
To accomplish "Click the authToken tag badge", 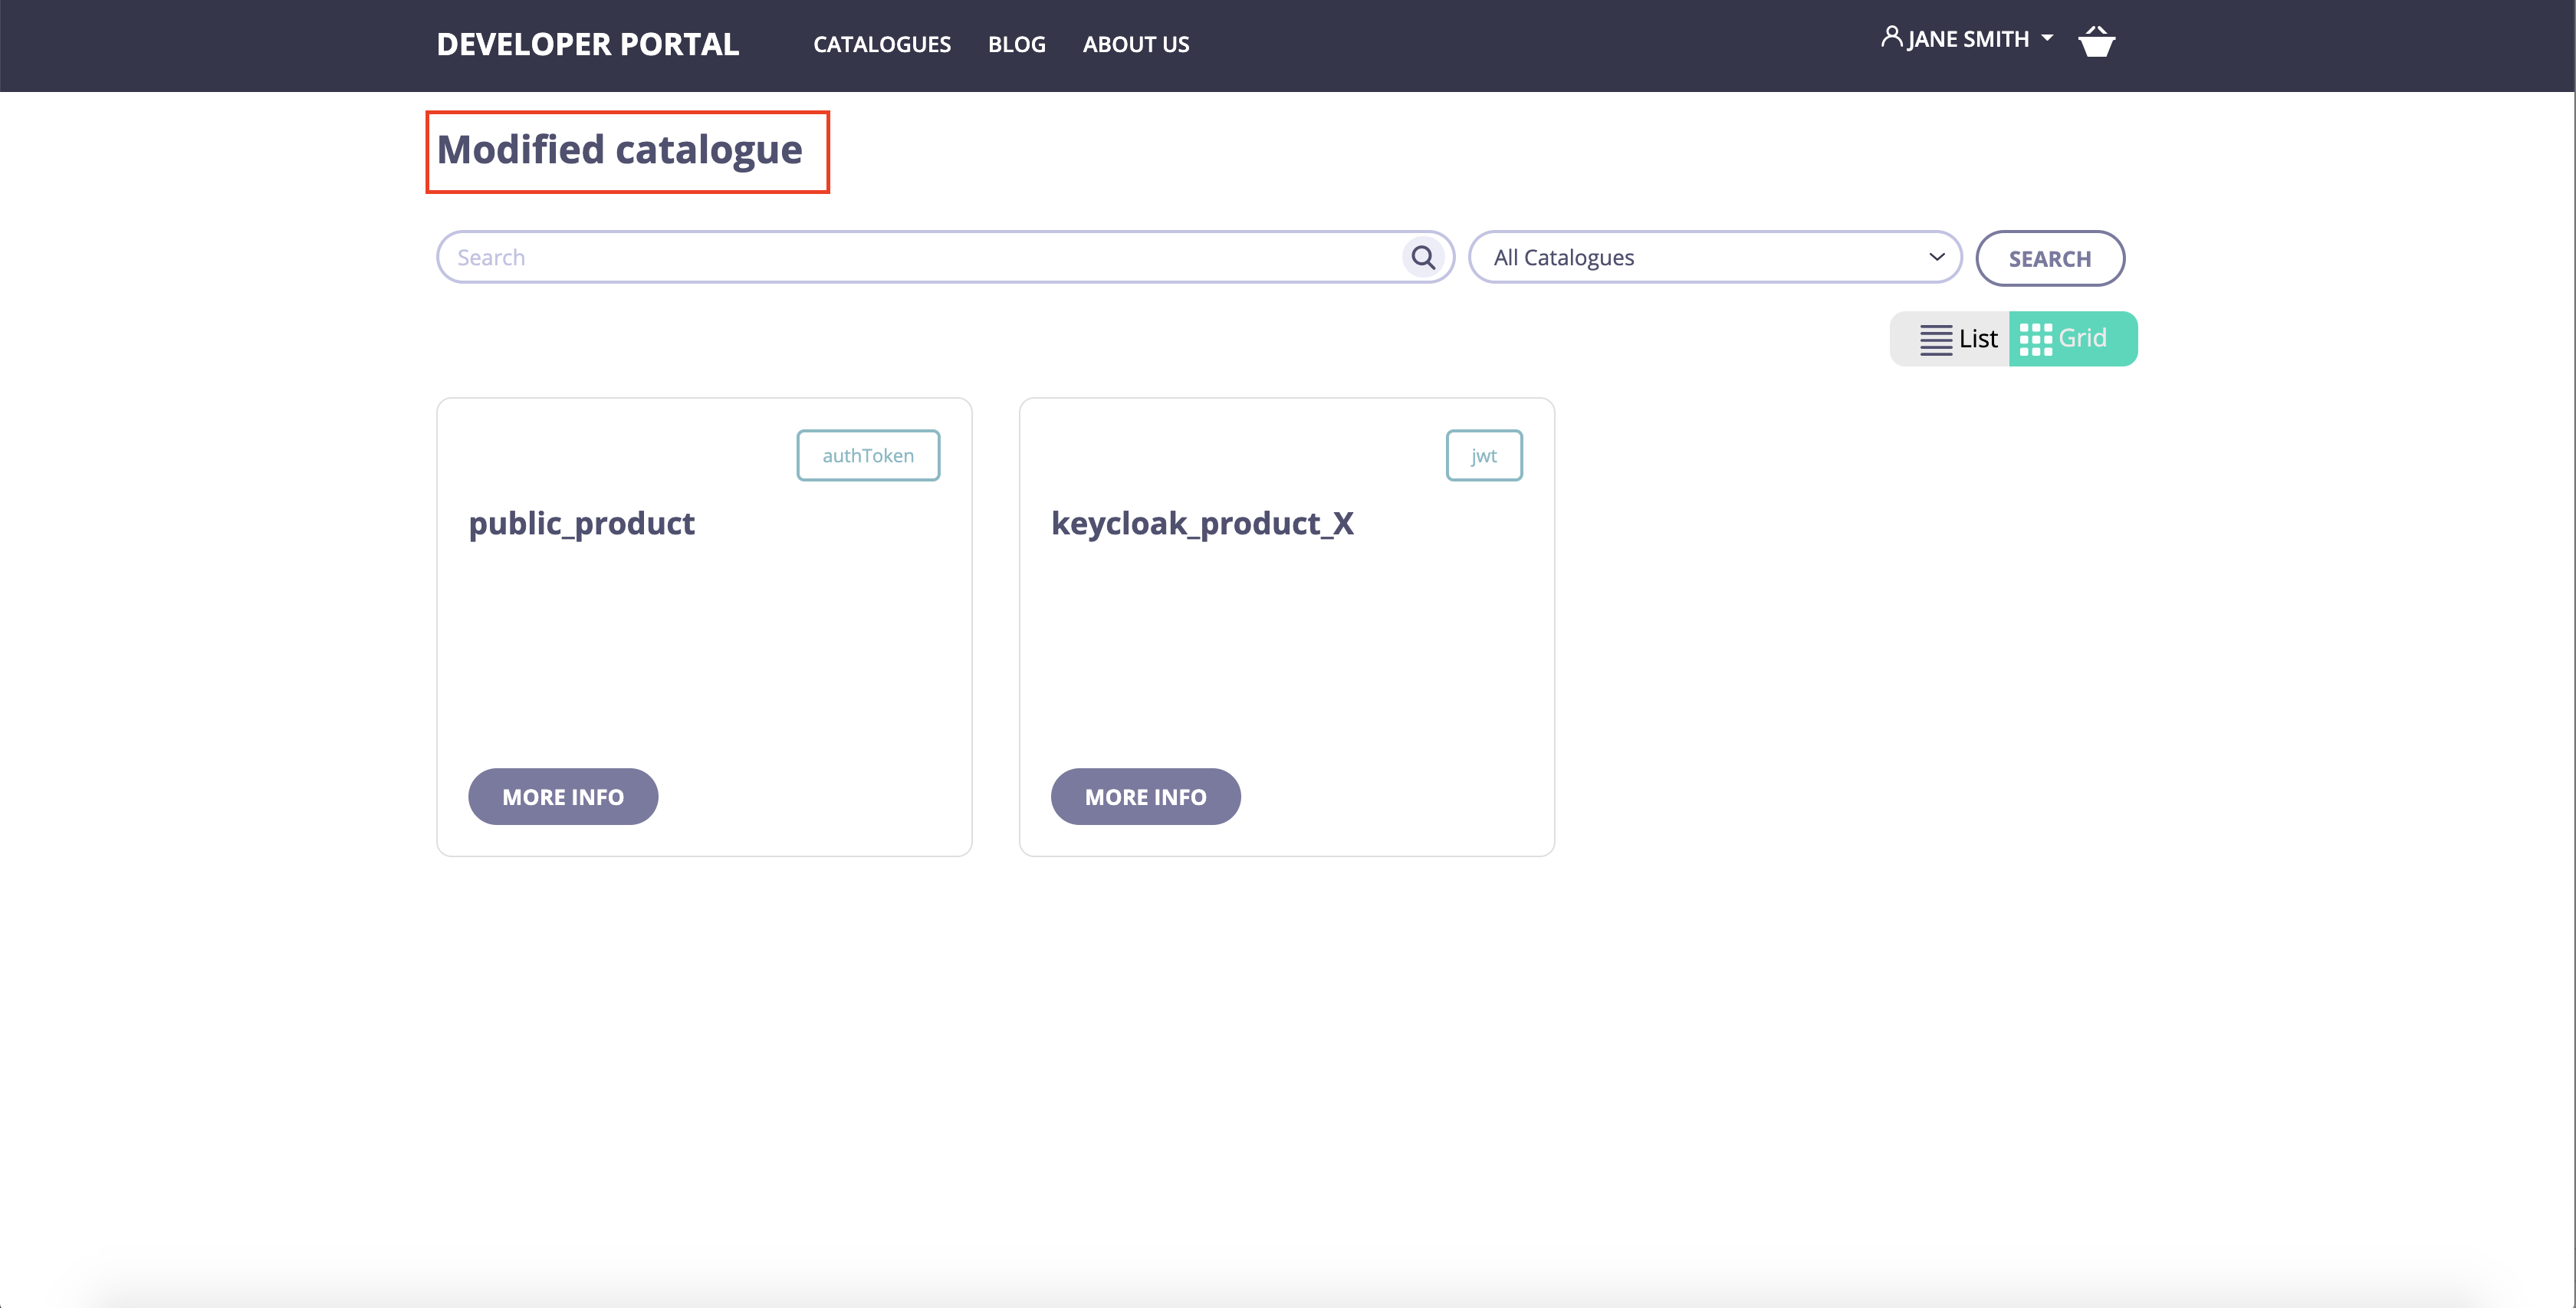I will [x=867, y=456].
